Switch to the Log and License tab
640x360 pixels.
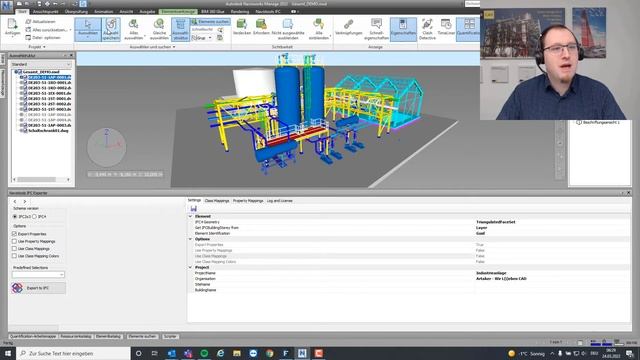point(280,201)
